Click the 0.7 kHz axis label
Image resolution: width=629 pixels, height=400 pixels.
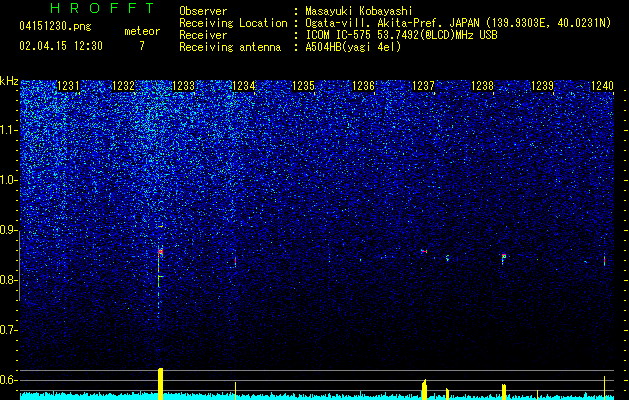tap(8, 330)
